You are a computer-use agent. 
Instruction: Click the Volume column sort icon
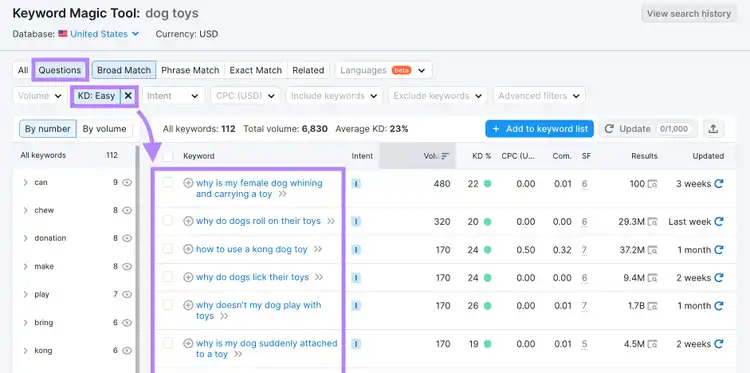(x=445, y=156)
